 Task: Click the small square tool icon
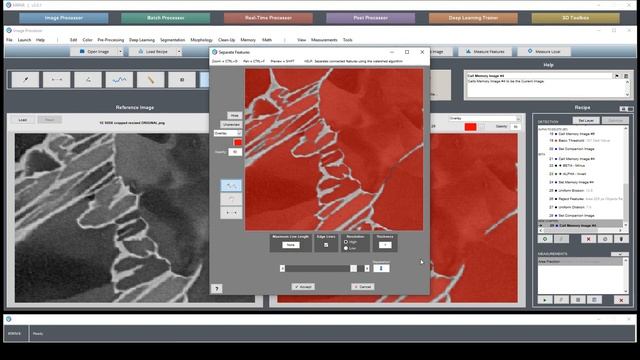[182, 80]
